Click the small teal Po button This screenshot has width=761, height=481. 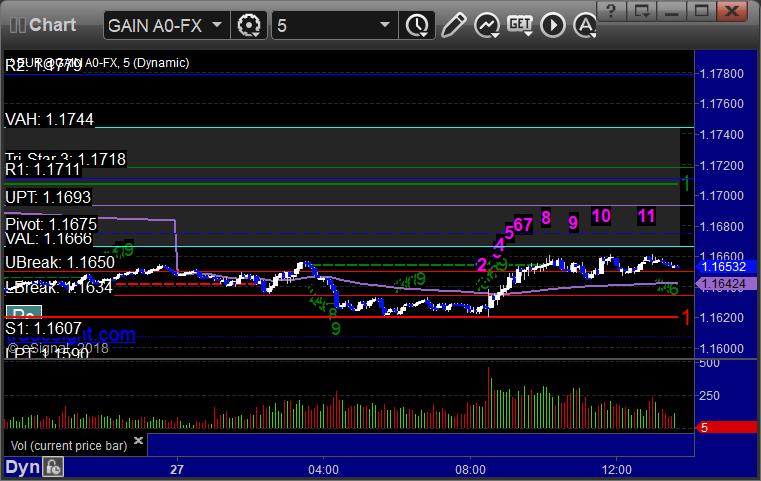pos(24,311)
